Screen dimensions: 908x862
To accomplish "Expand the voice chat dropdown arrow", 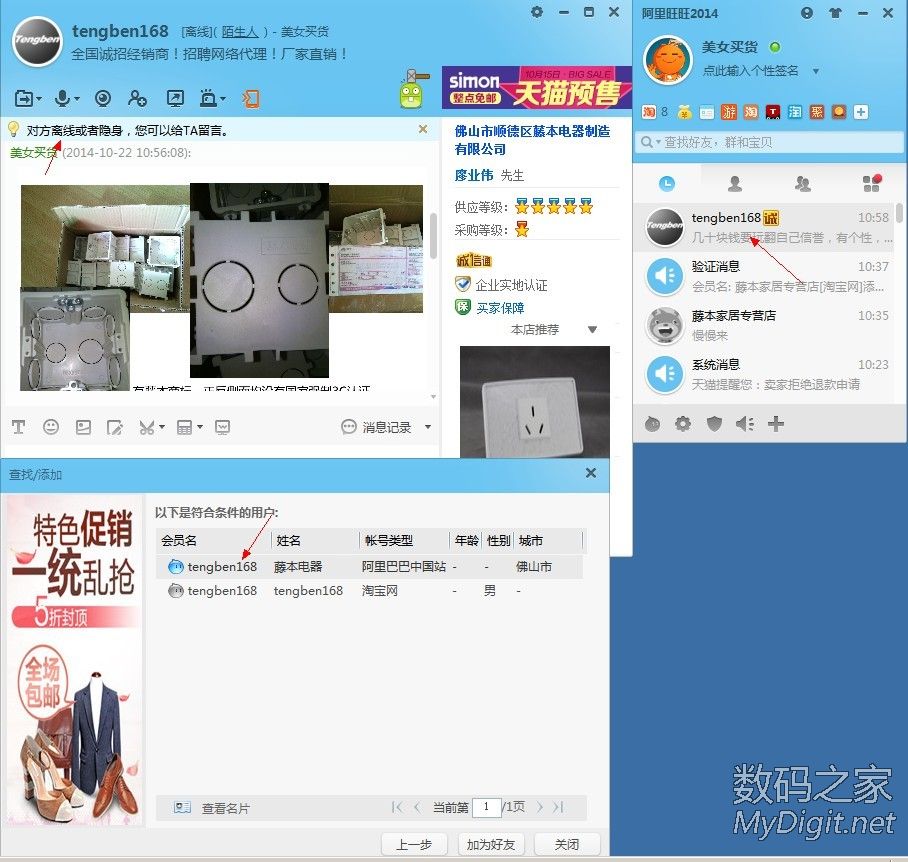I will click(x=77, y=99).
